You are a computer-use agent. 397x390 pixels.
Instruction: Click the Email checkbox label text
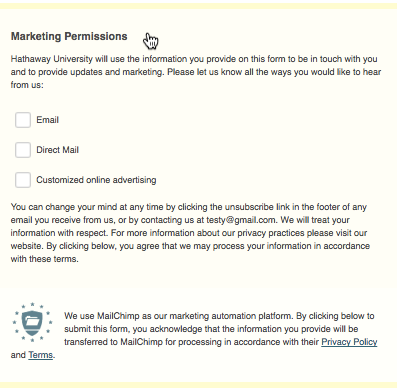click(47, 120)
